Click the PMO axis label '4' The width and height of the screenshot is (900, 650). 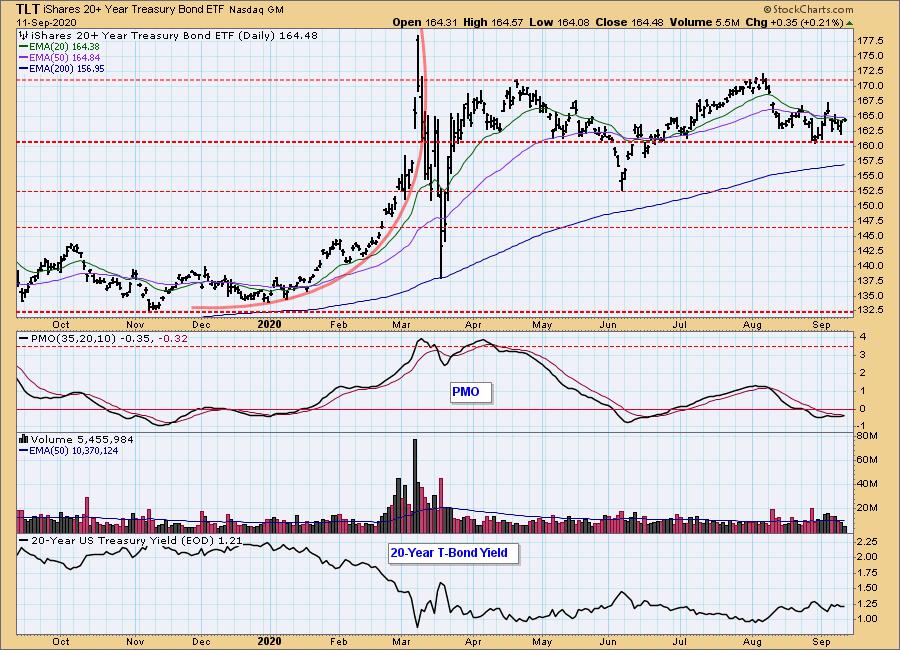[862, 337]
